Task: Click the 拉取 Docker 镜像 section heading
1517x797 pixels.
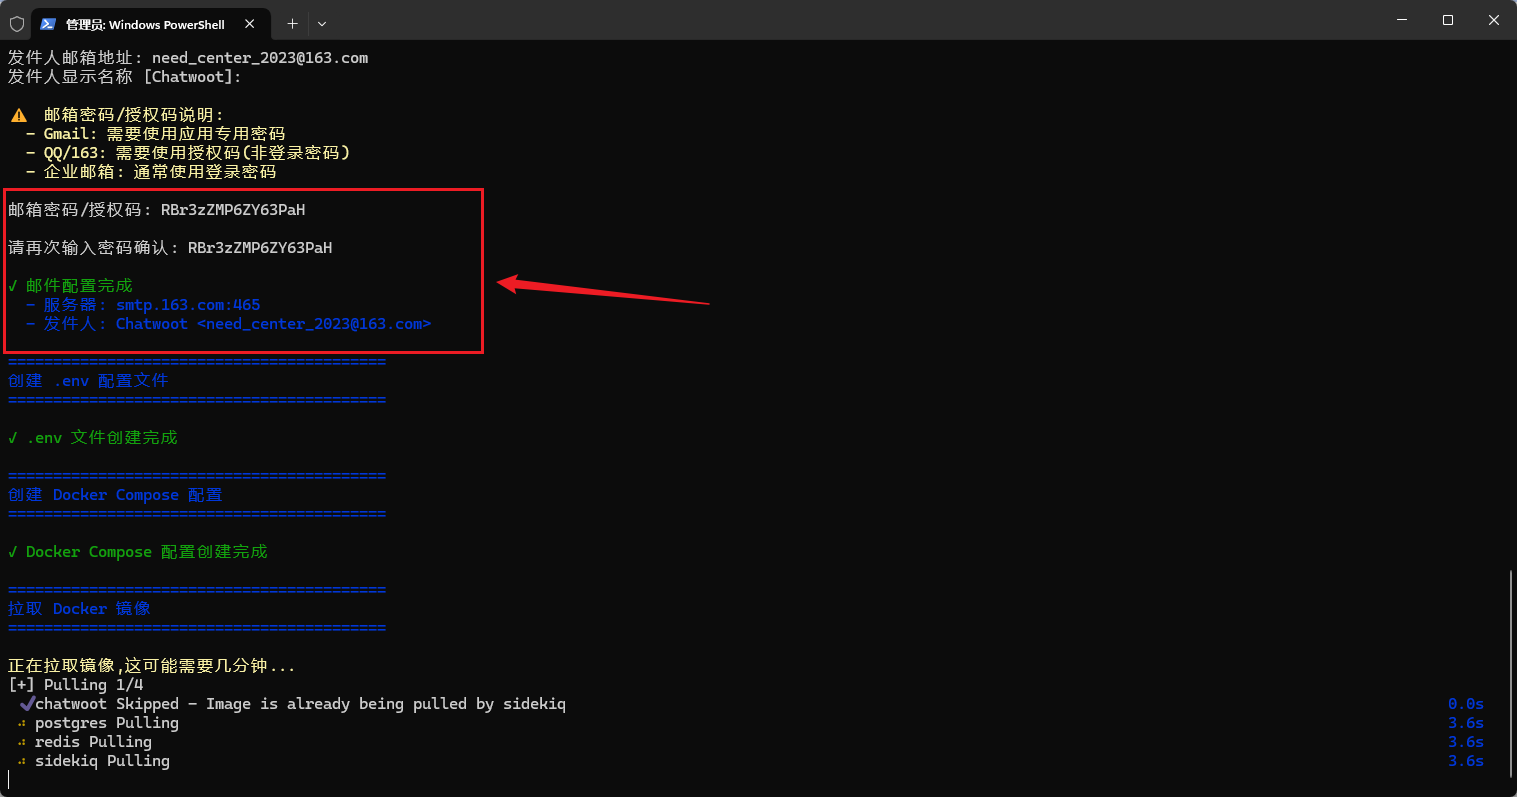Action: (x=79, y=609)
